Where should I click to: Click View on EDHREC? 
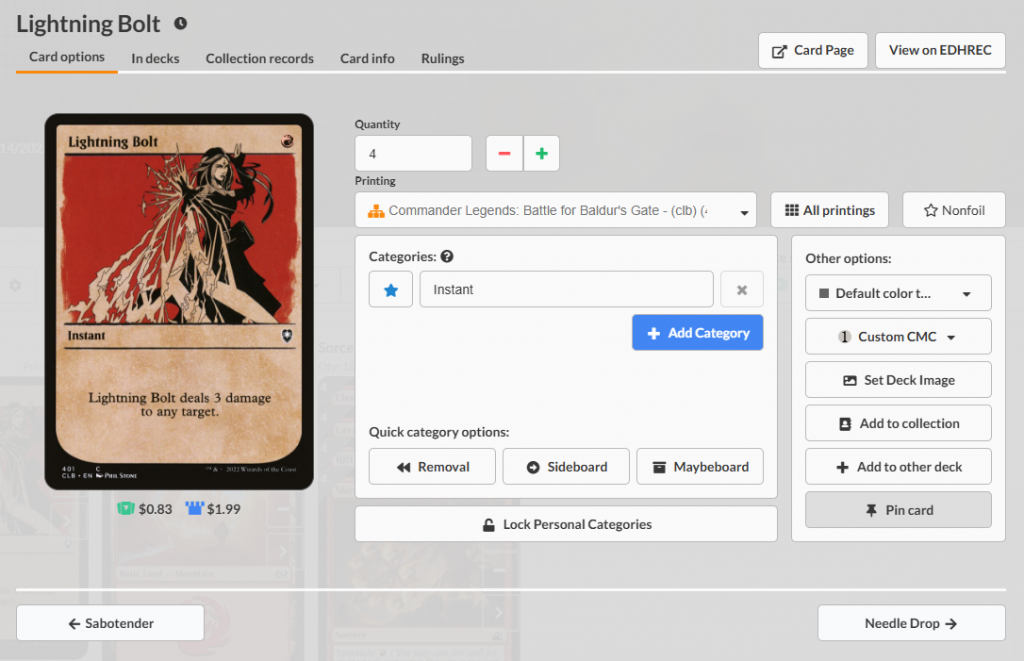pyautogui.click(x=940, y=50)
